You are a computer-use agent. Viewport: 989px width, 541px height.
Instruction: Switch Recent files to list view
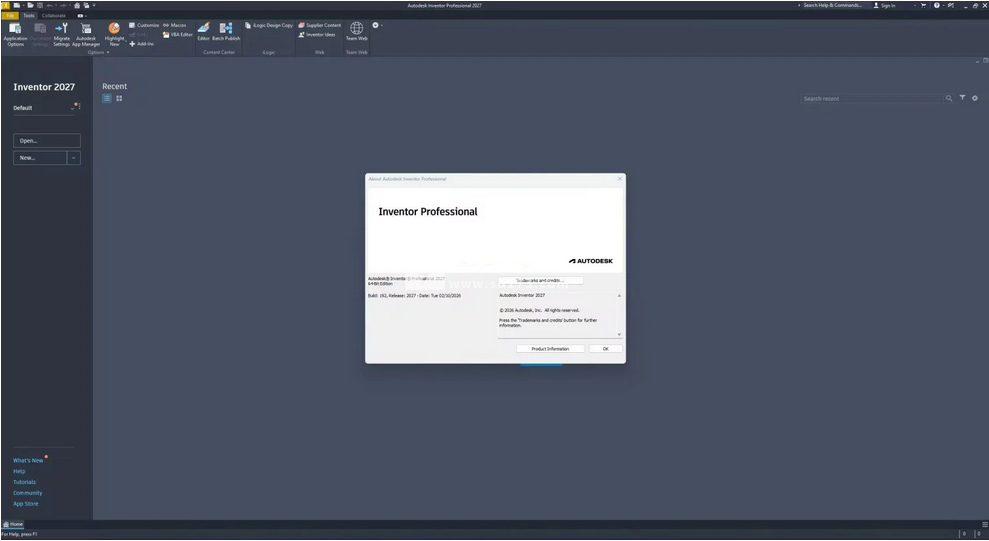[x=108, y=98]
